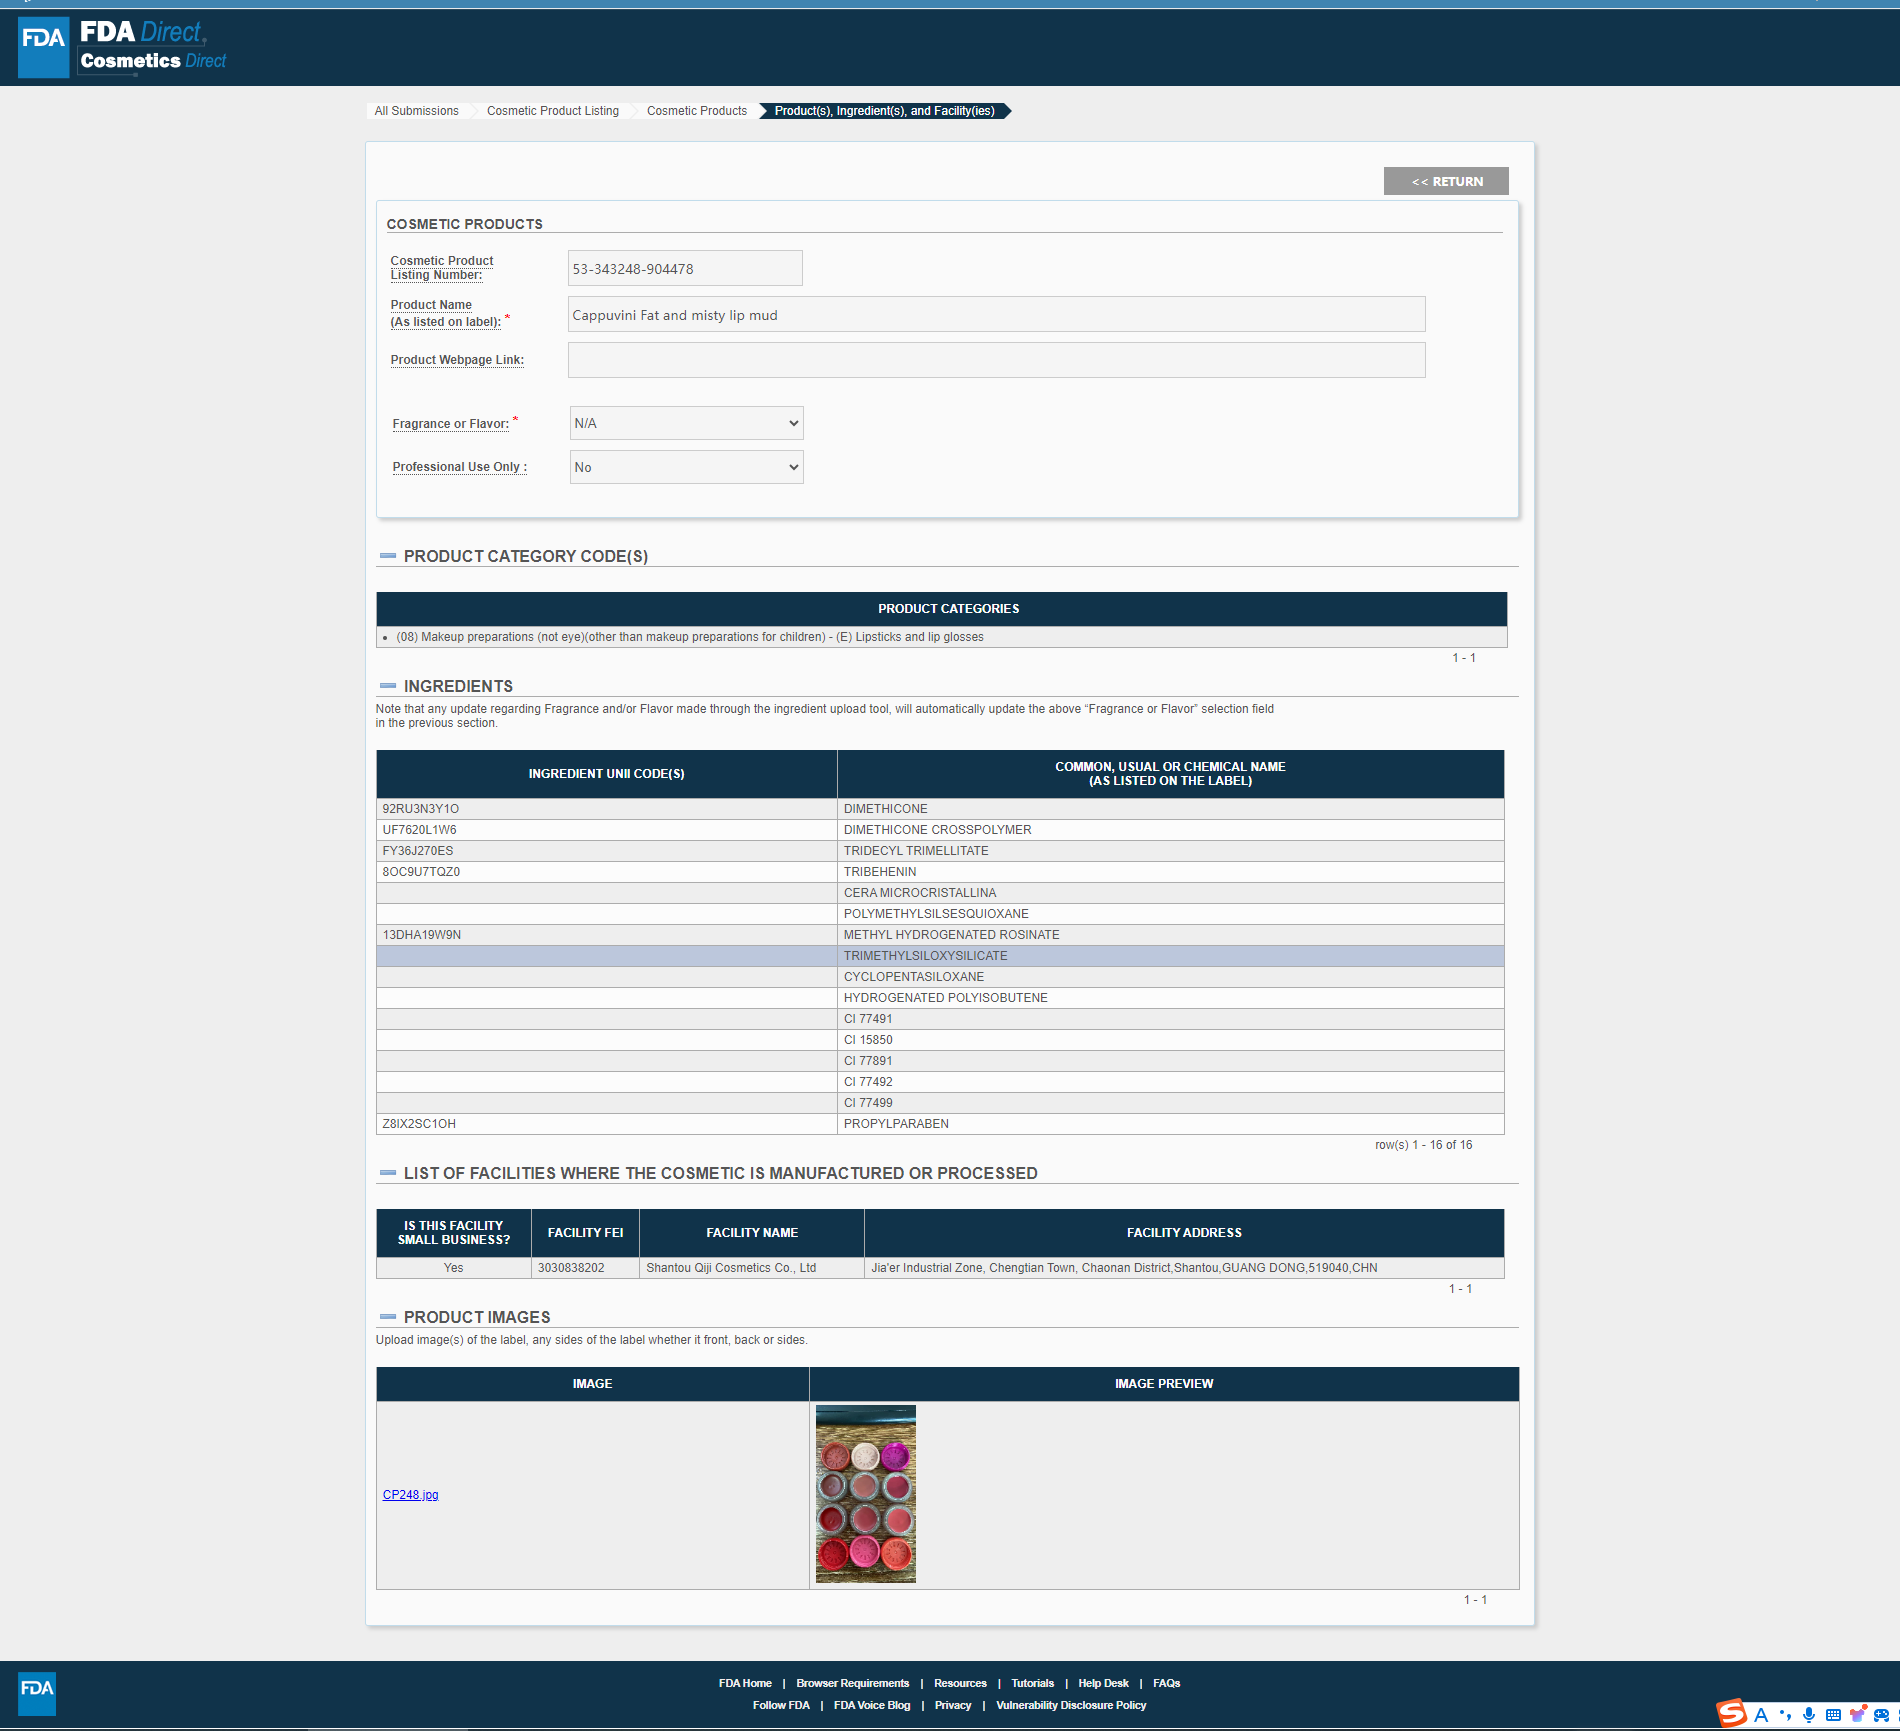Image resolution: width=1900 pixels, height=1731 pixels.
Task: Click the Product Webpage Link field
Action: (x=996, y=360)
